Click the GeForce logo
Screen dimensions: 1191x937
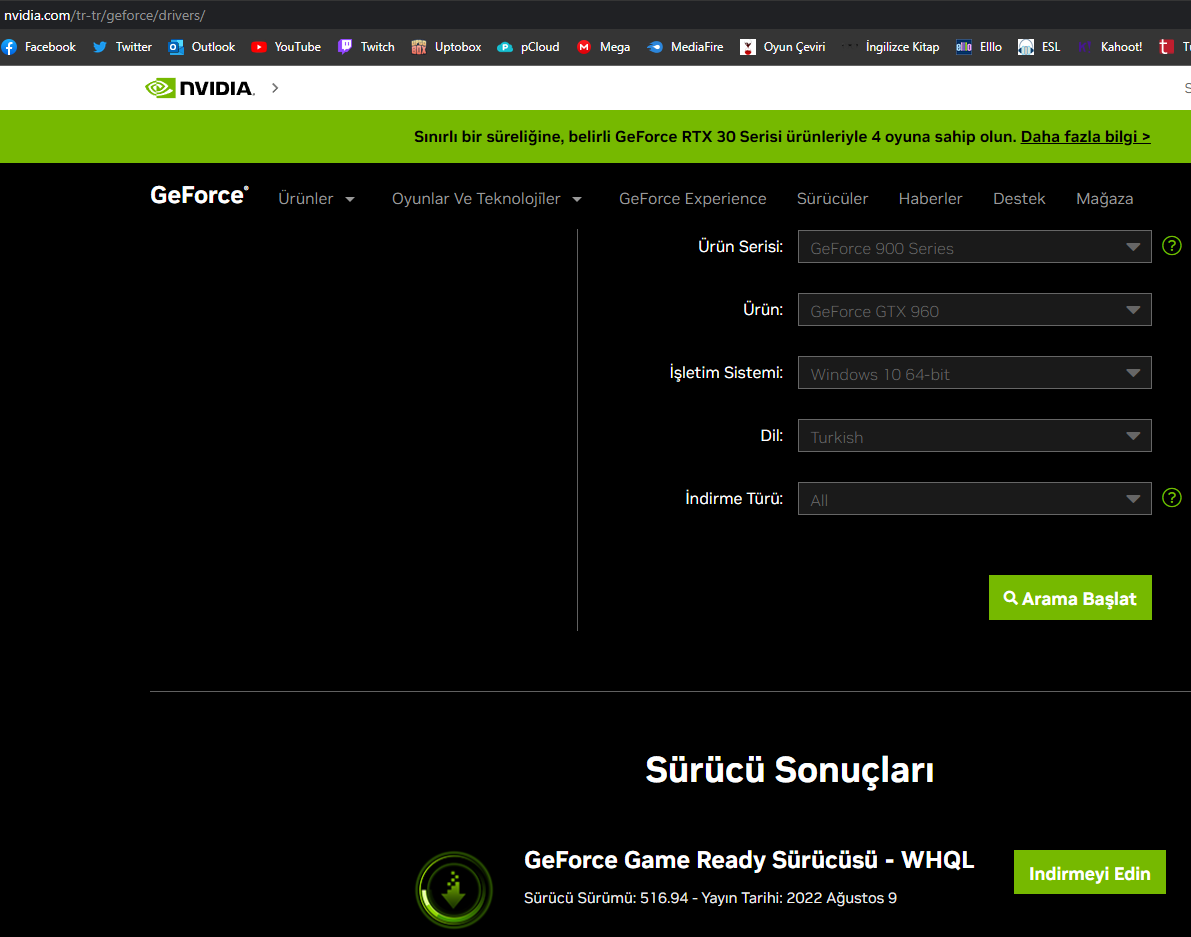click(199, 196)
